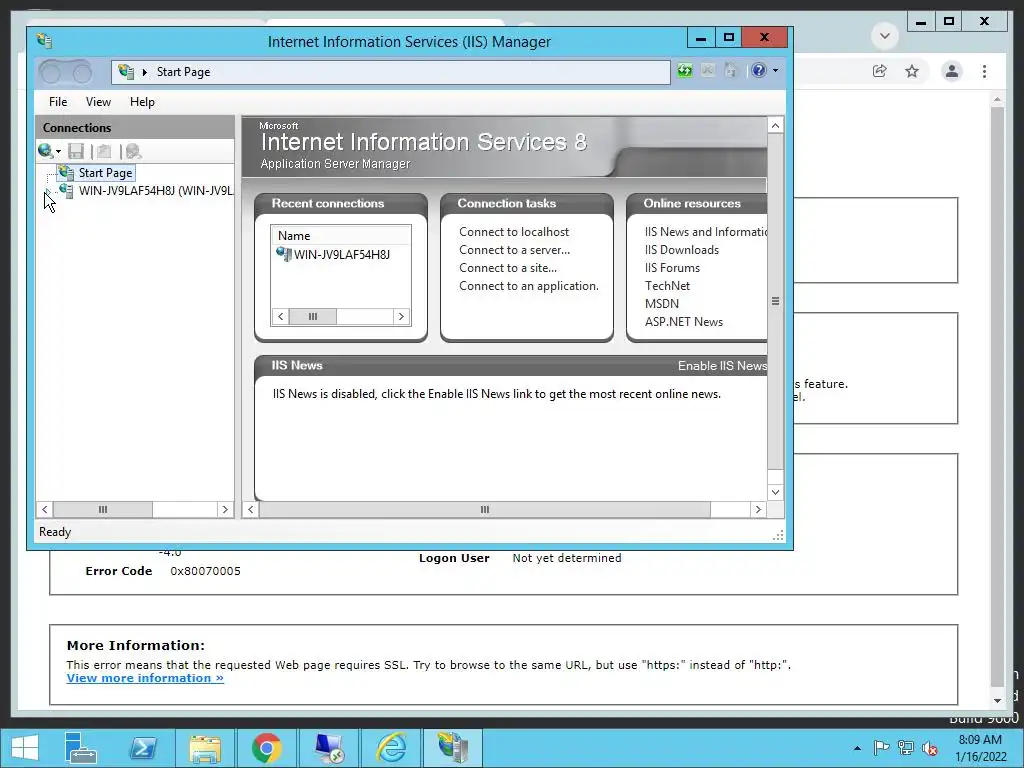Screen dimensions: 1024x768
Task: Click the Stop icon in IIS toolbar
Action: (708, 71)
